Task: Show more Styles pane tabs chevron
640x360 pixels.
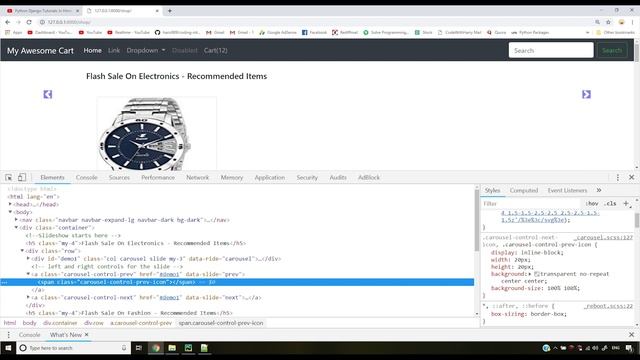Action: coord(599,190)
